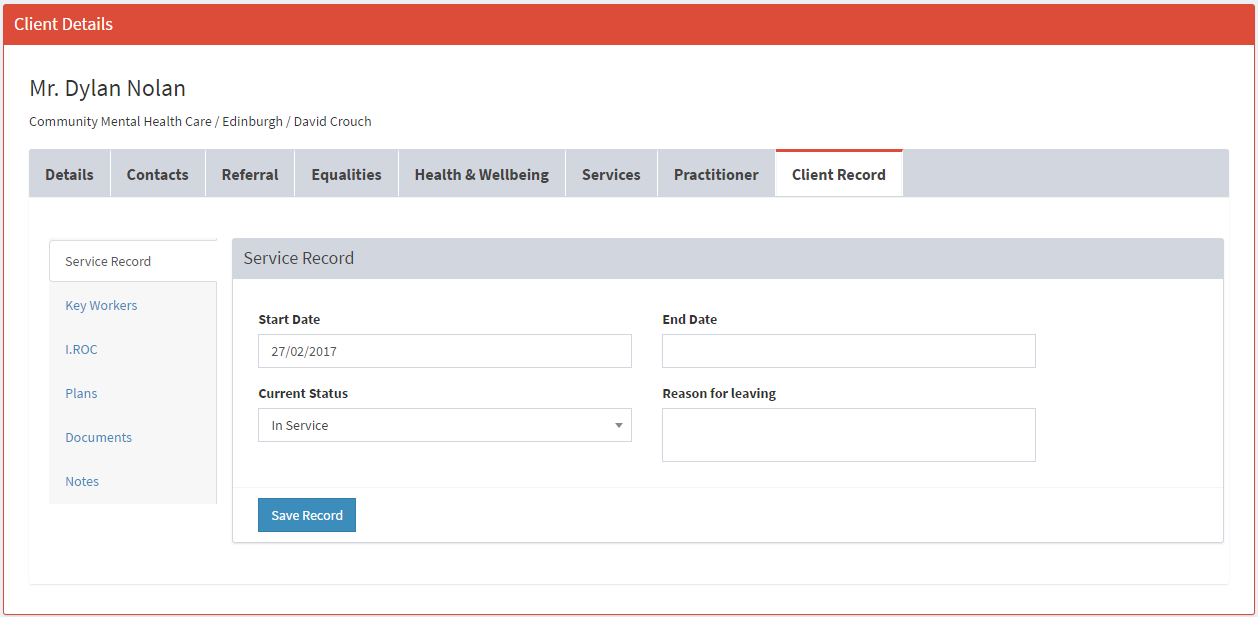This screenshot has width=1258, height=617.
Task: Click the Start Date field
Action: (444, 351)
